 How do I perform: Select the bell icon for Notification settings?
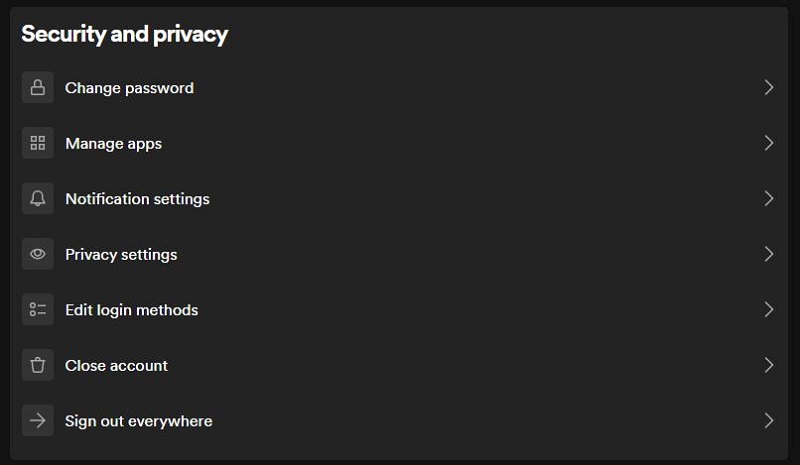[x=38, y=198]
